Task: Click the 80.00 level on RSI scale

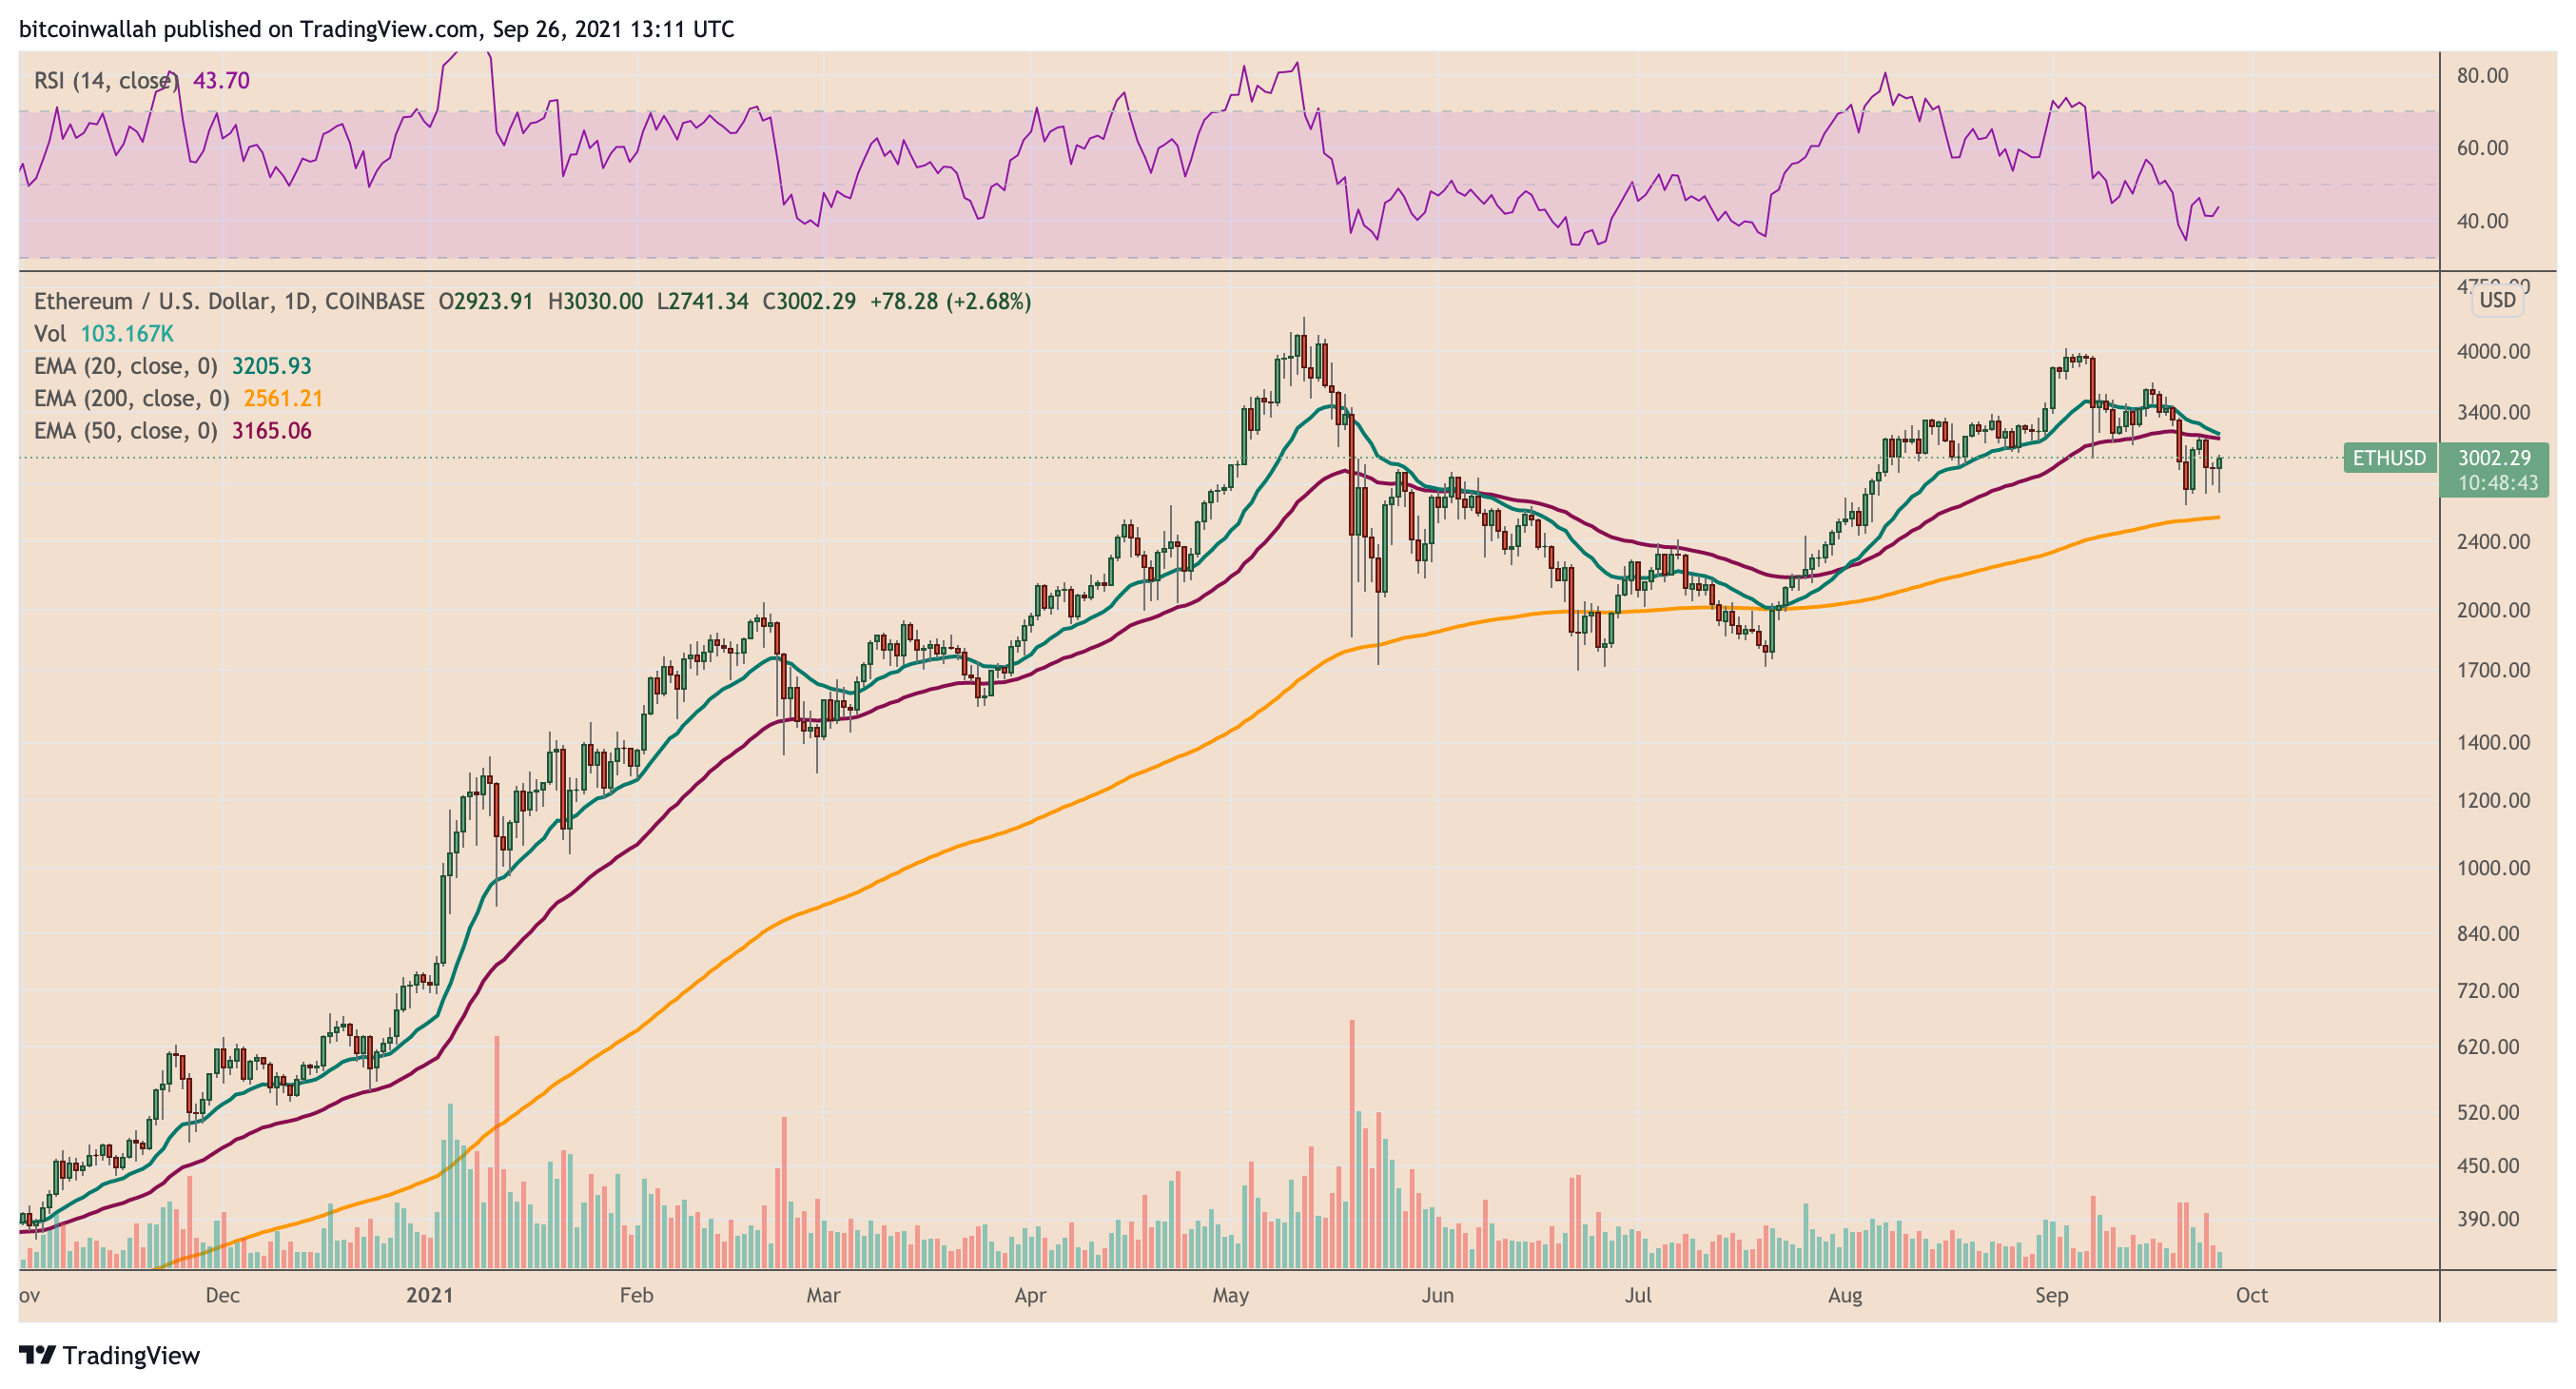Action: 2482,76
